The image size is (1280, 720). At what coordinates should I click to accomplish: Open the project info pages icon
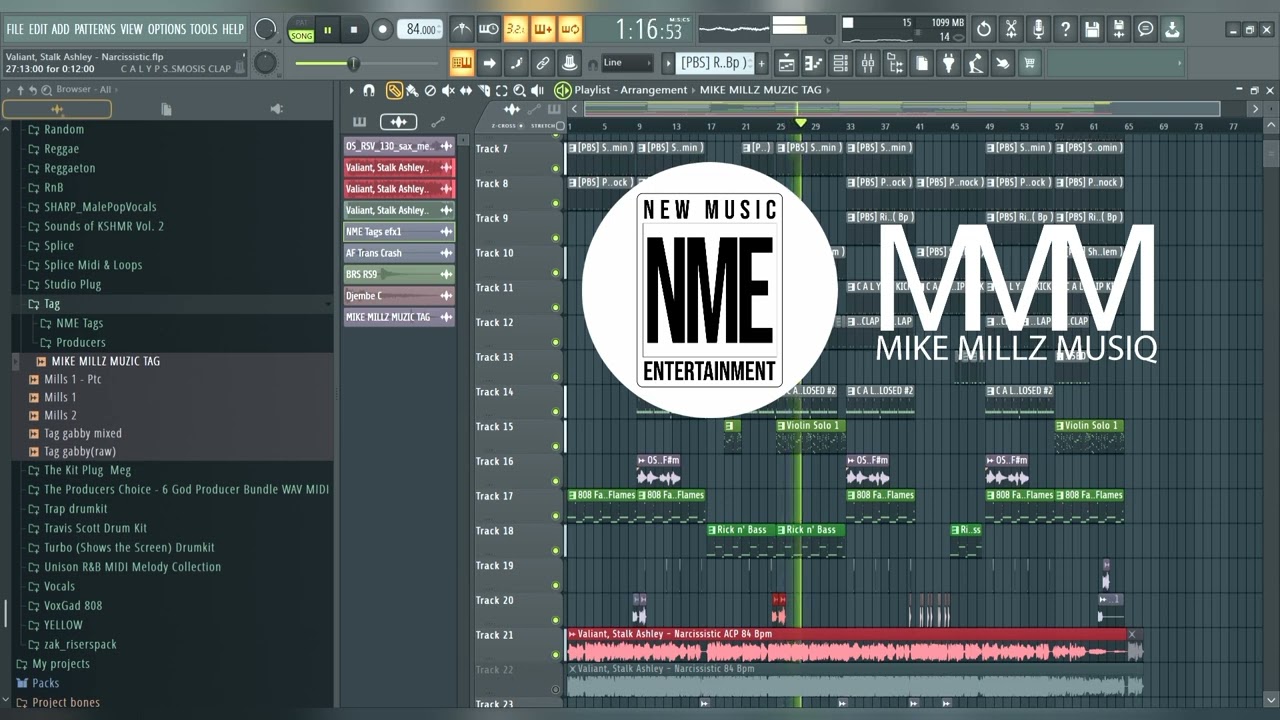(x=922, y=63)
